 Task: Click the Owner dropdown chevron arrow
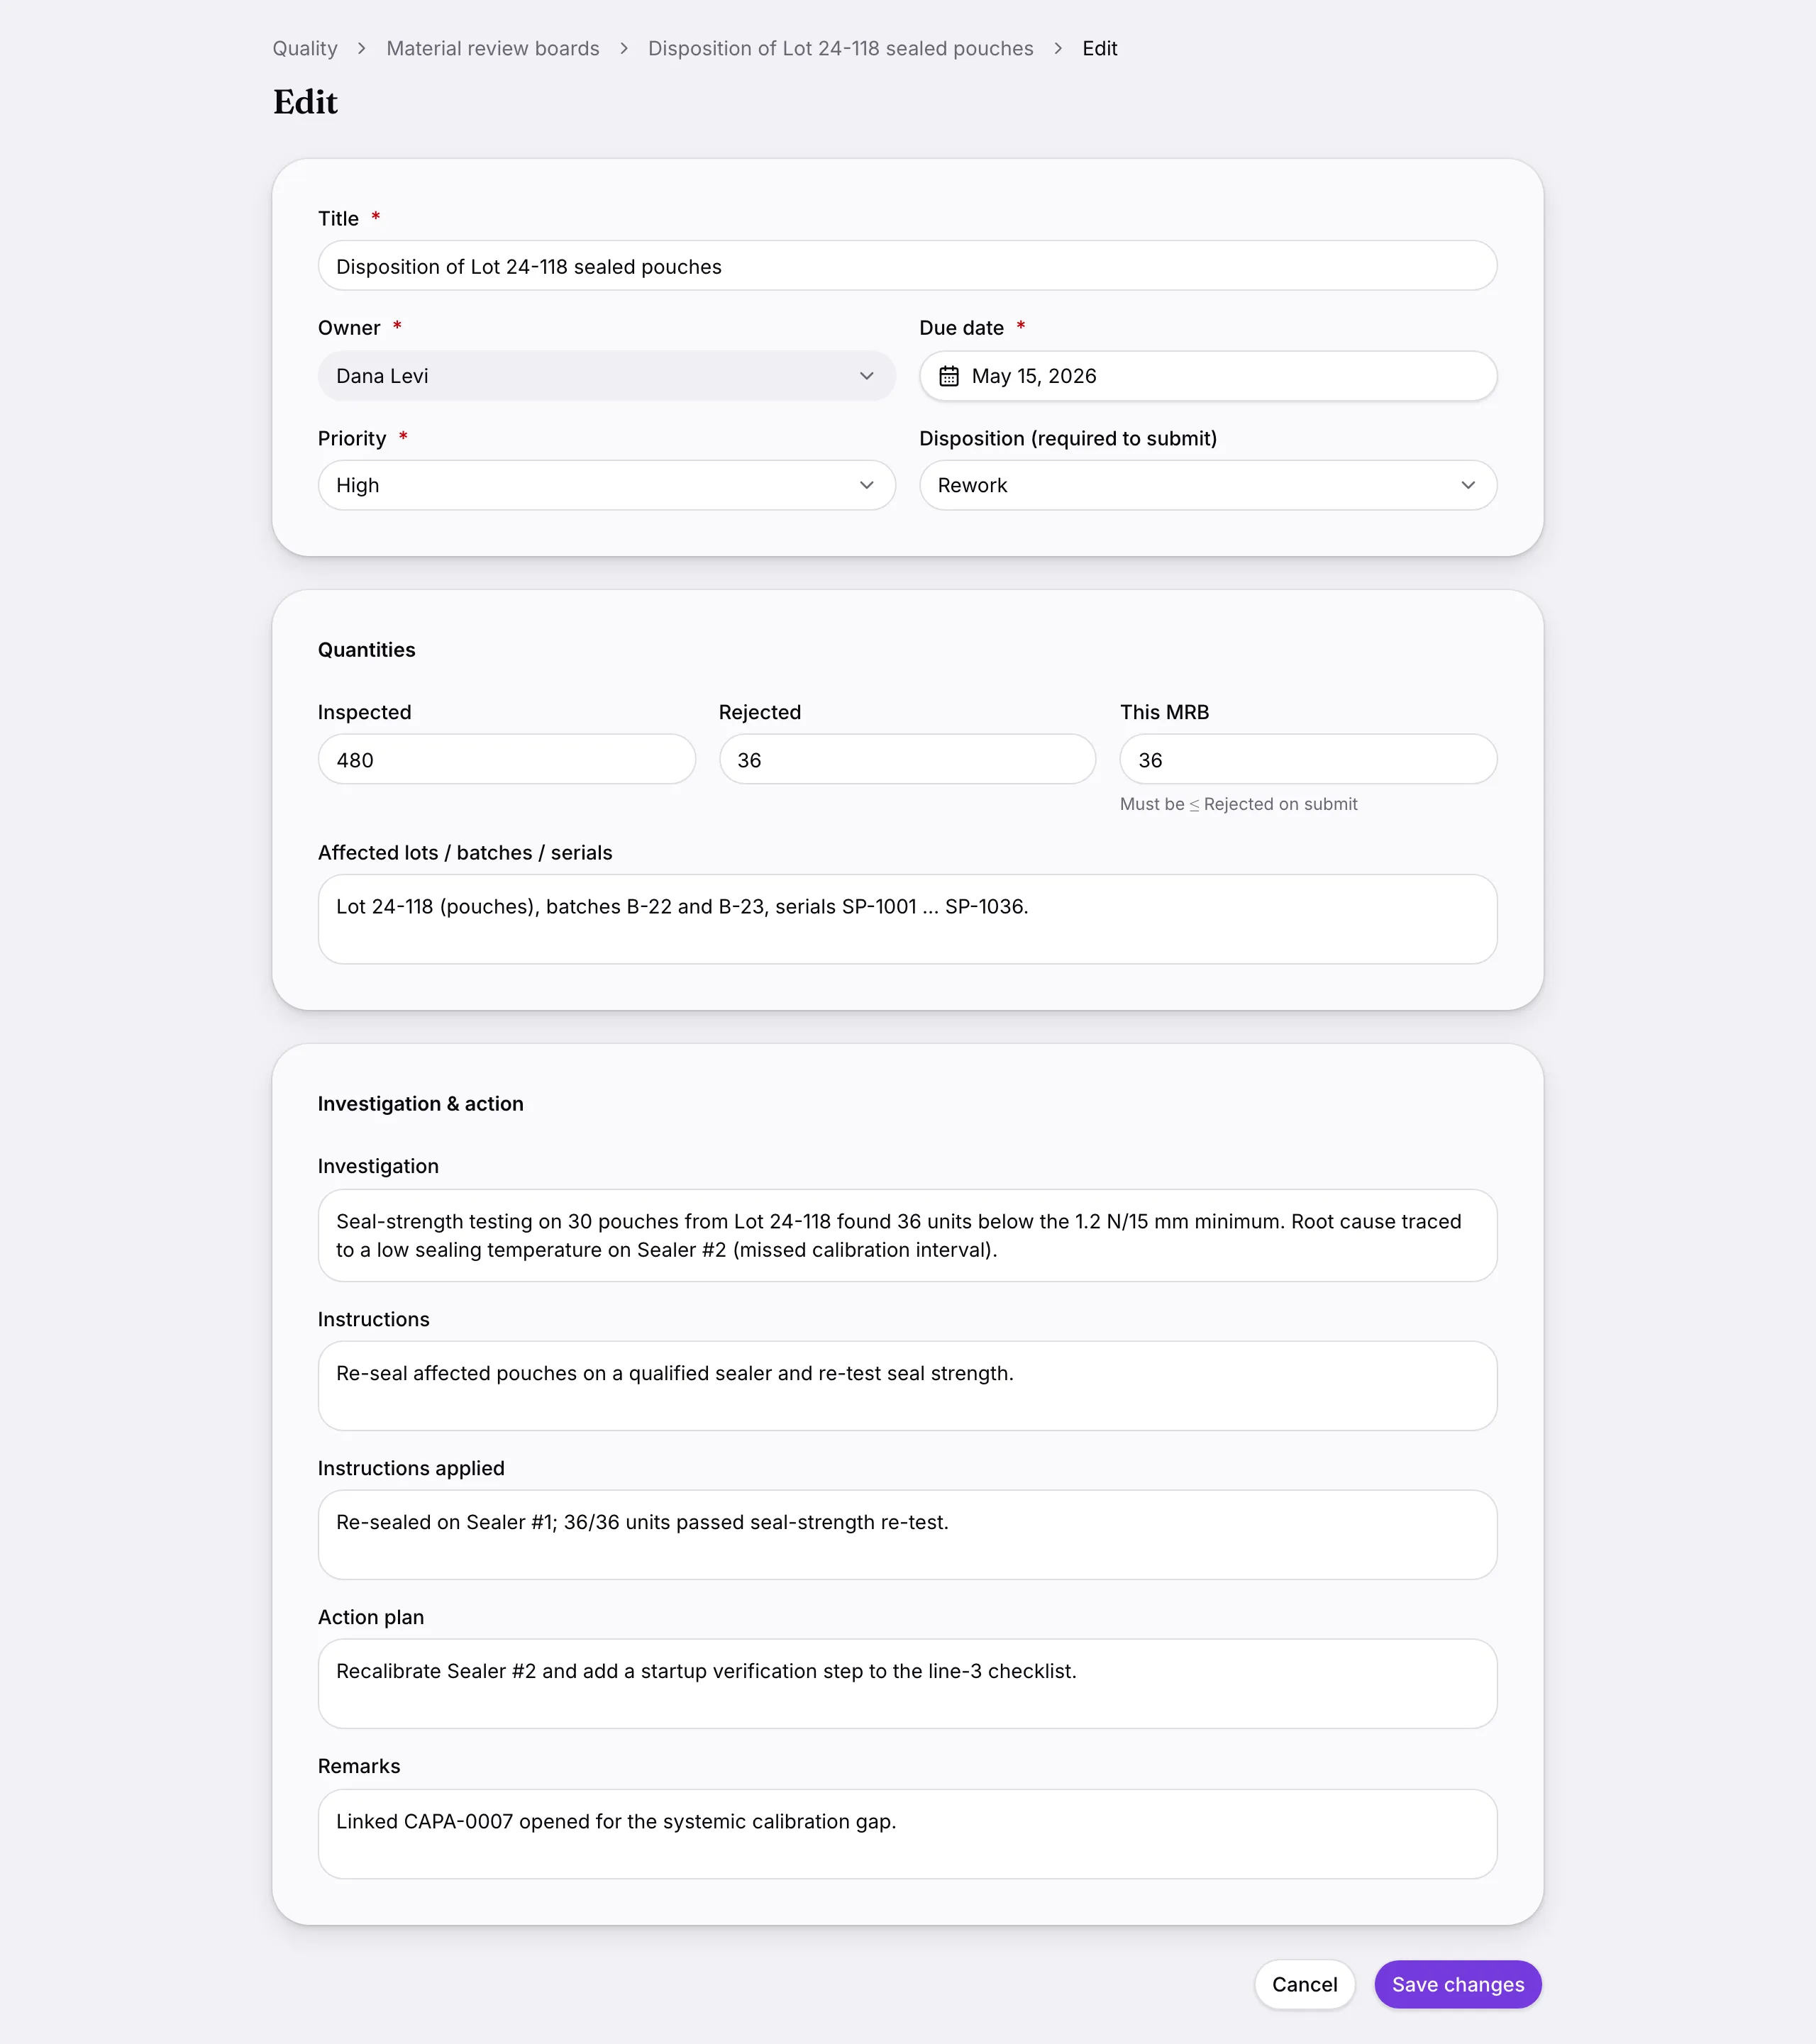click(x=866, y=376)
